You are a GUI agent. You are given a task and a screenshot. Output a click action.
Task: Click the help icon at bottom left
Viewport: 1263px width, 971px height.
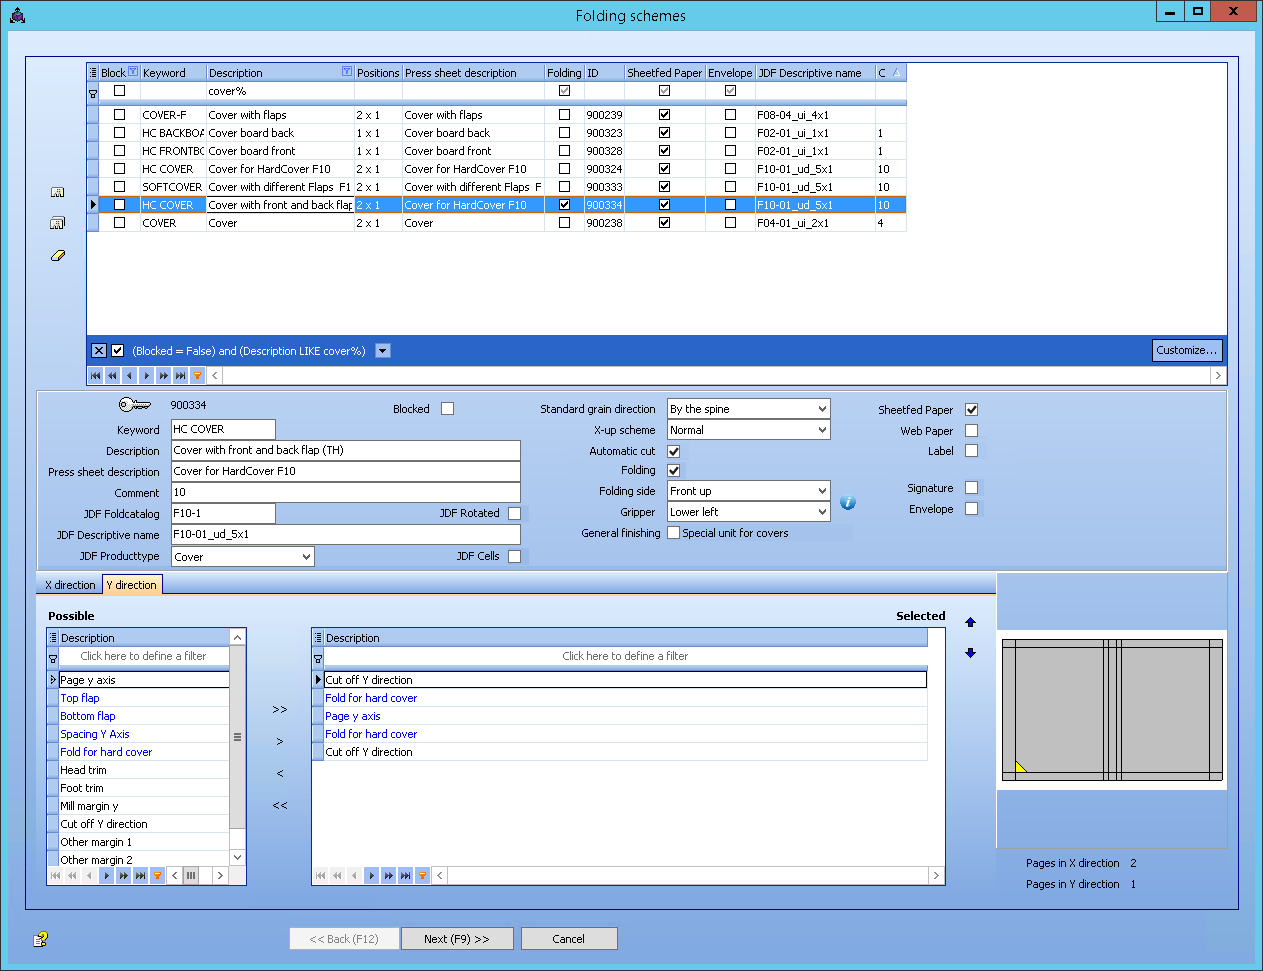click(x=41, y=939)
